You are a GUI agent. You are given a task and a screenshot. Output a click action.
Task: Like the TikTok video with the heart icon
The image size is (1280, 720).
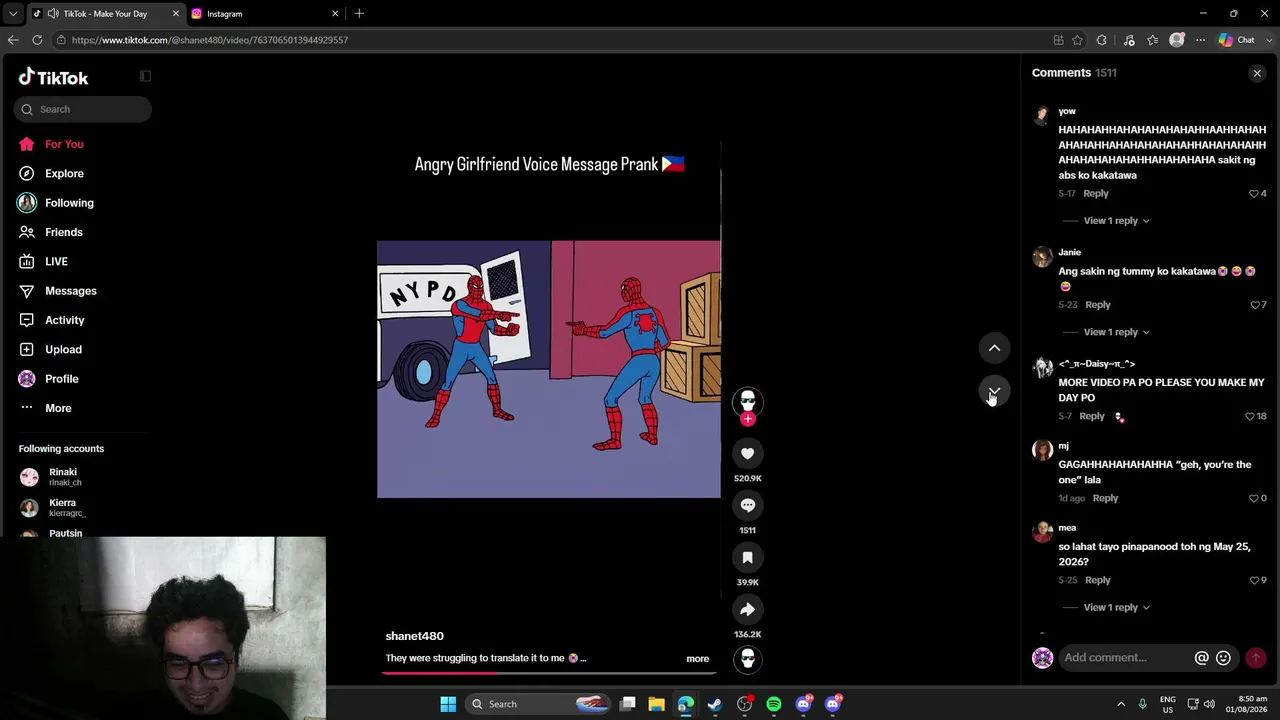[747, 453]
